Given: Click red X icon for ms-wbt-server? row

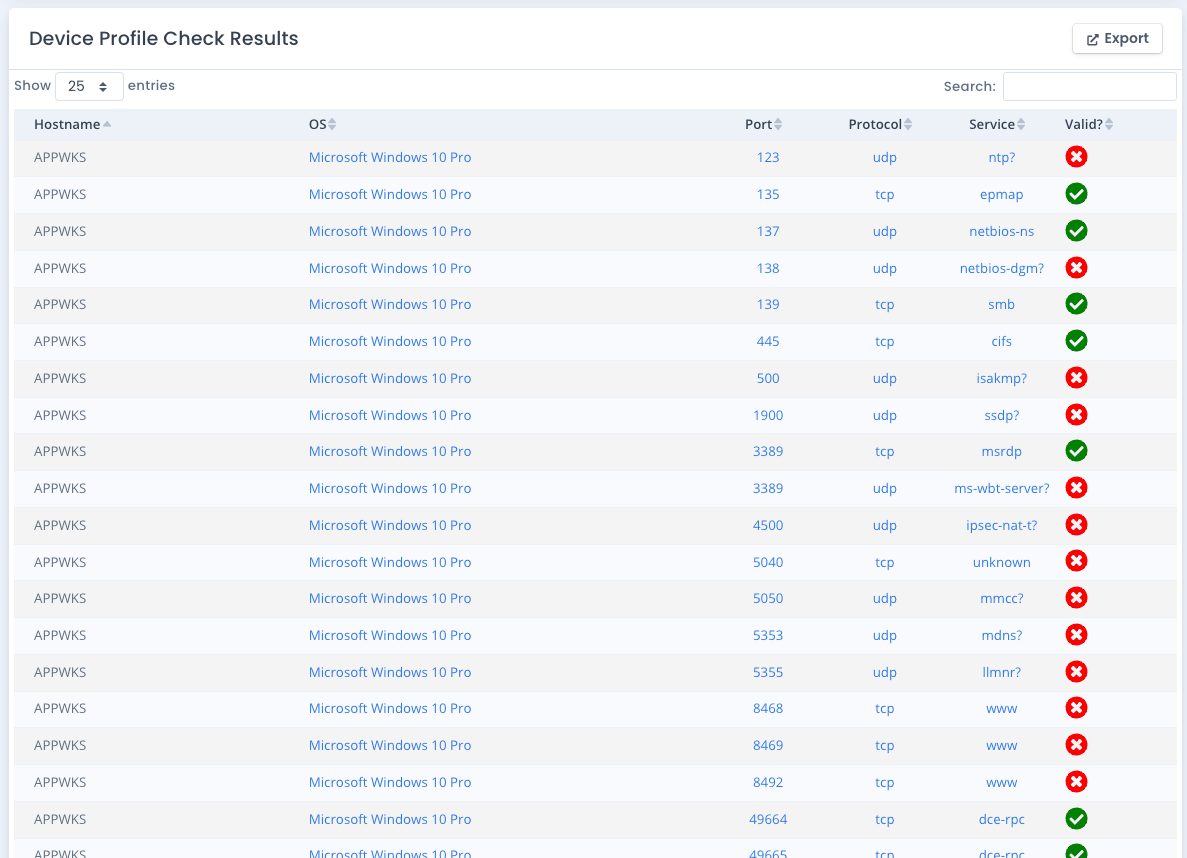Looking at the screenshot, I should [x=1076, y=488].
